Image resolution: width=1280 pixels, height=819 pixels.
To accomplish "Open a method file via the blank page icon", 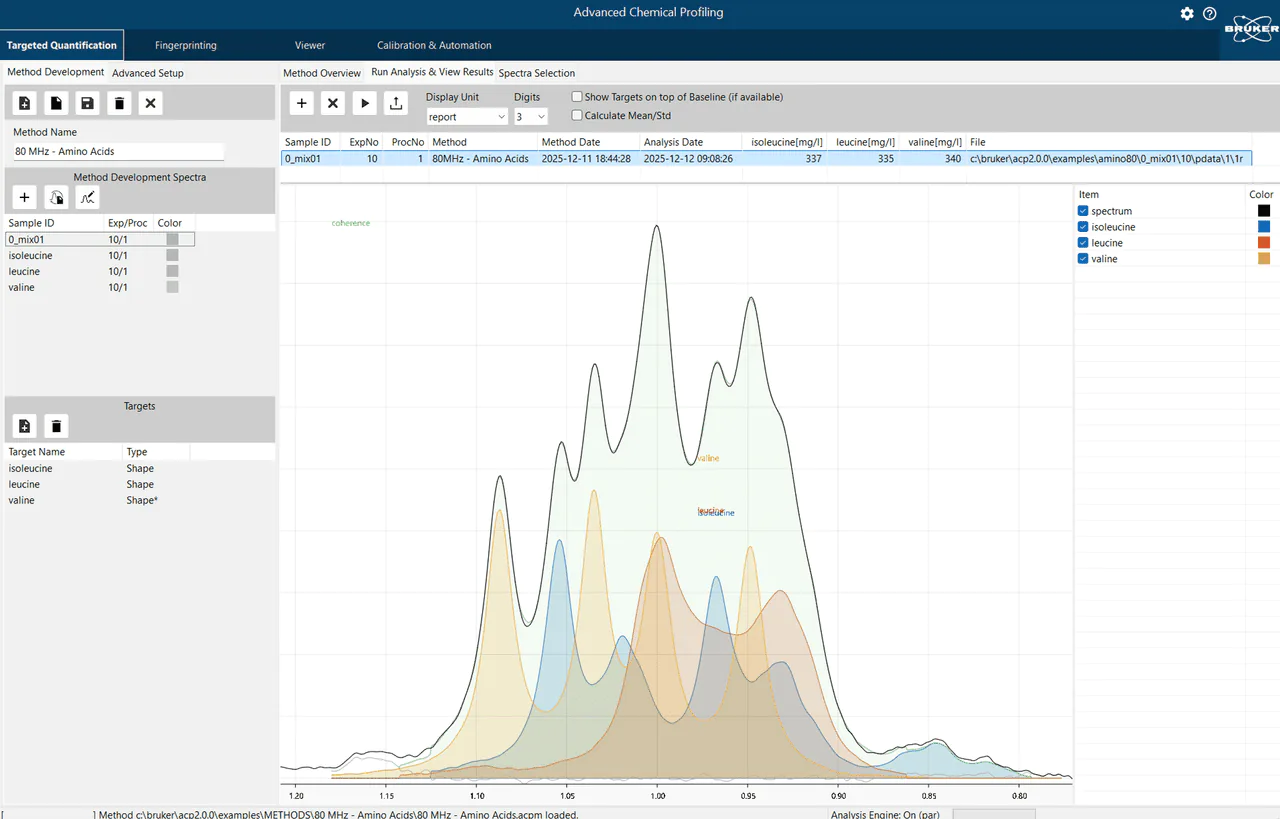I will click(x=56, y=103).
